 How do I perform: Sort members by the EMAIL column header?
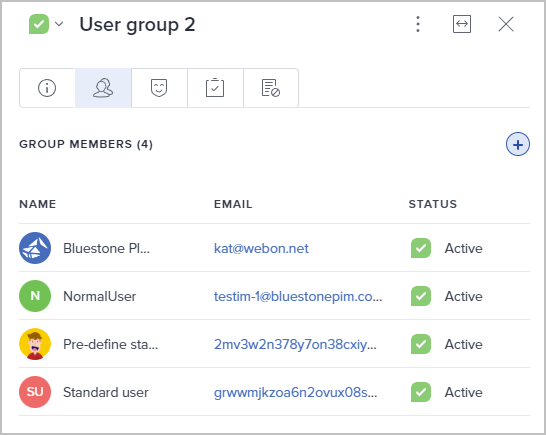pyautogui.click(x=233, y=204)
